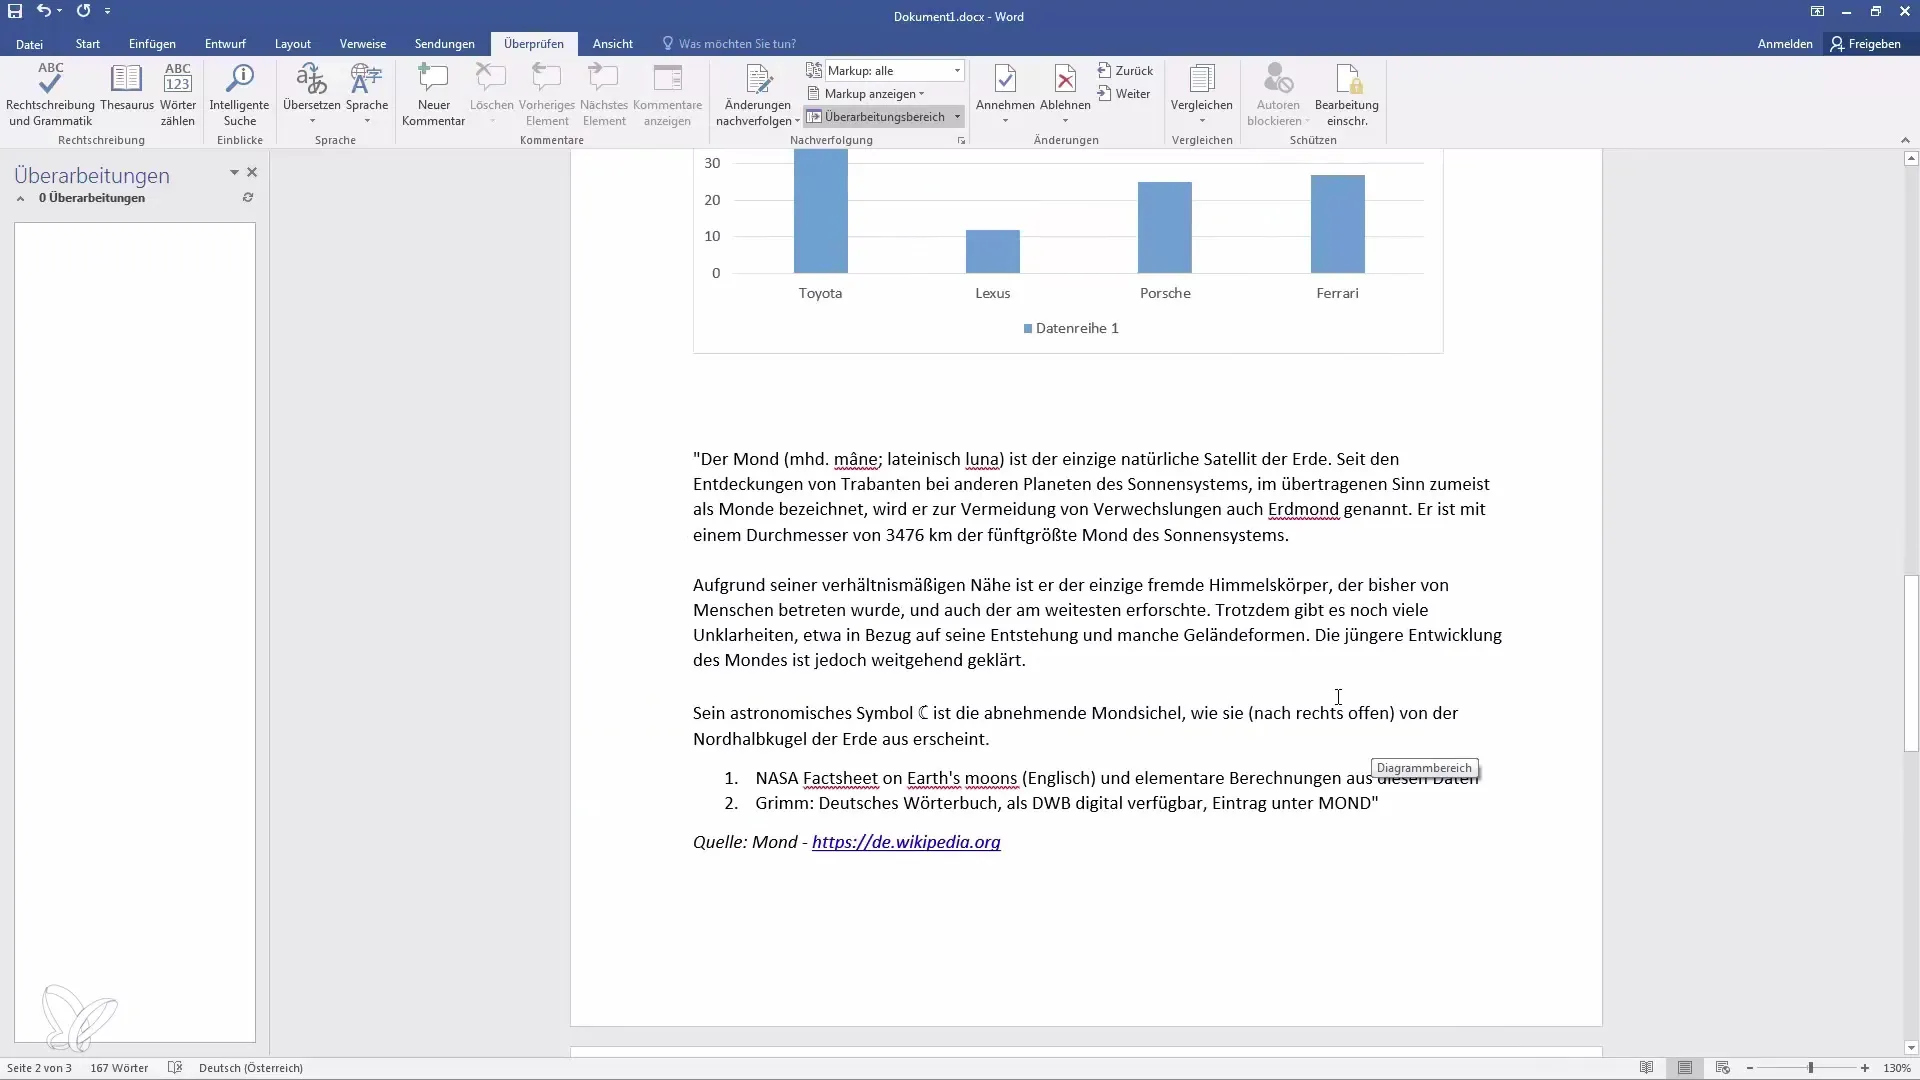This screenshot has height=1080, width=1920.
Task: Open Überarbeitungen pane options arrow
Action: (x=234, y=173)
